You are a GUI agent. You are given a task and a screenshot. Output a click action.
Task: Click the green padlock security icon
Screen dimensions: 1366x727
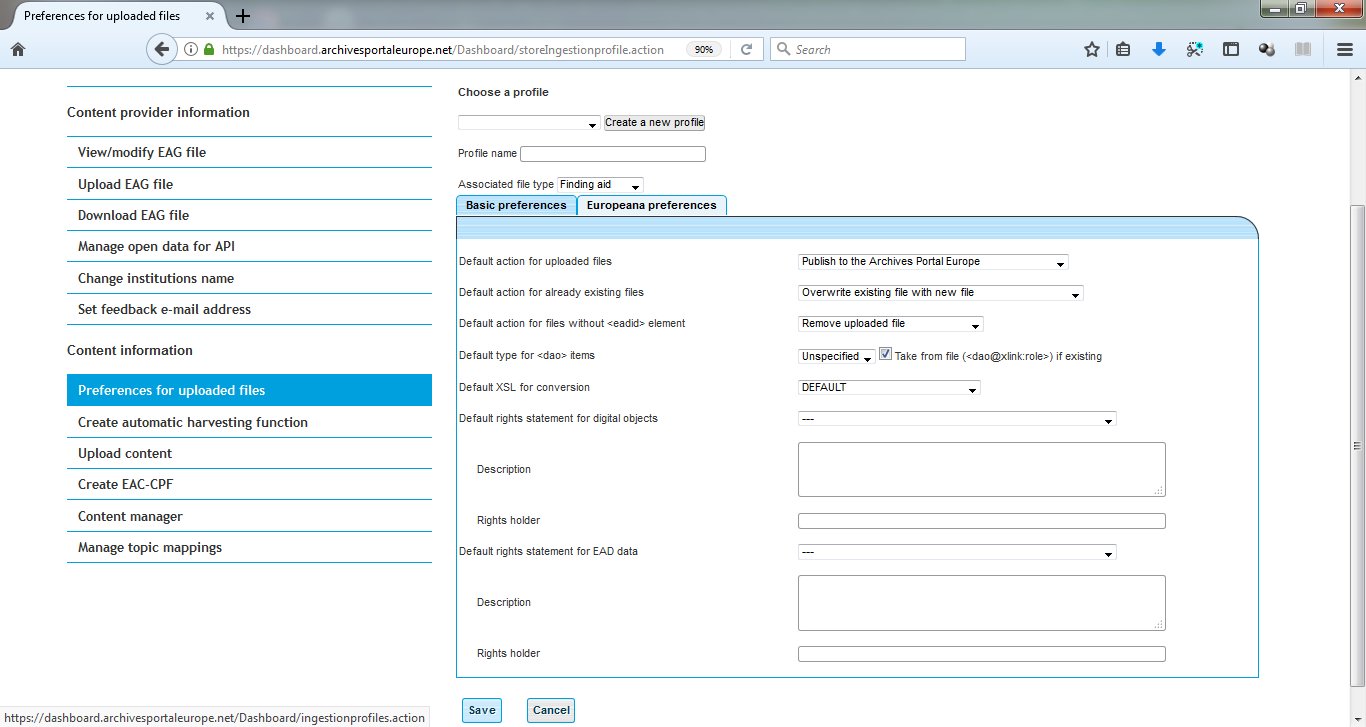[209, 49]
